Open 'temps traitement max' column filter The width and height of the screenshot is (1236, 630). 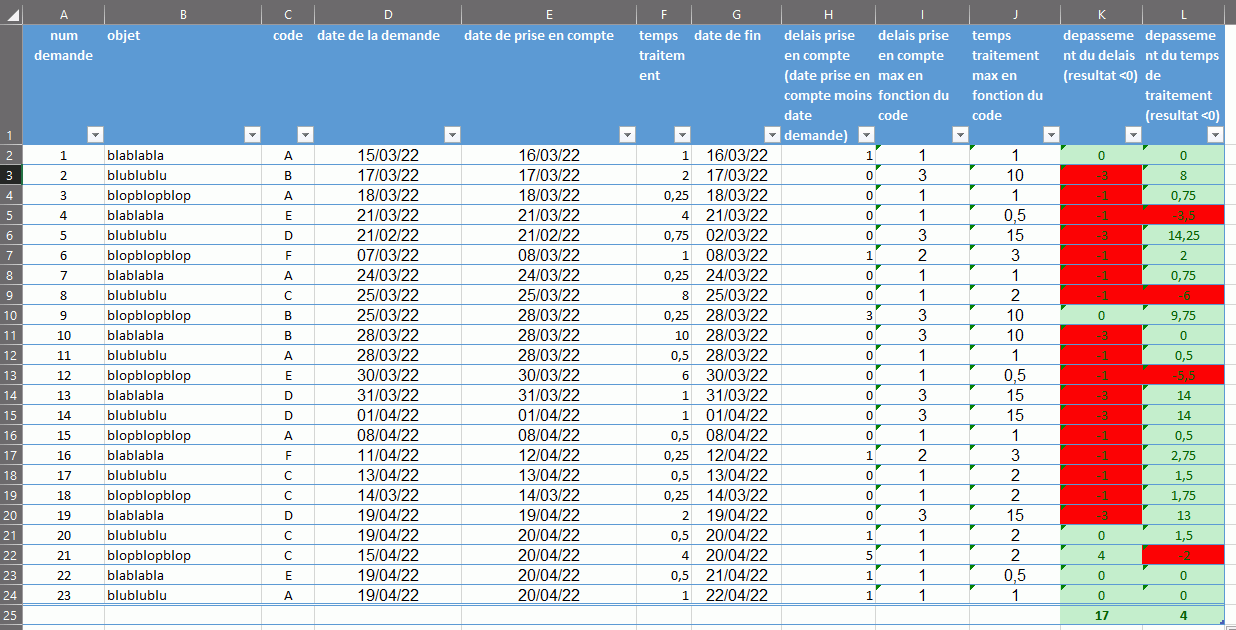1051,135
